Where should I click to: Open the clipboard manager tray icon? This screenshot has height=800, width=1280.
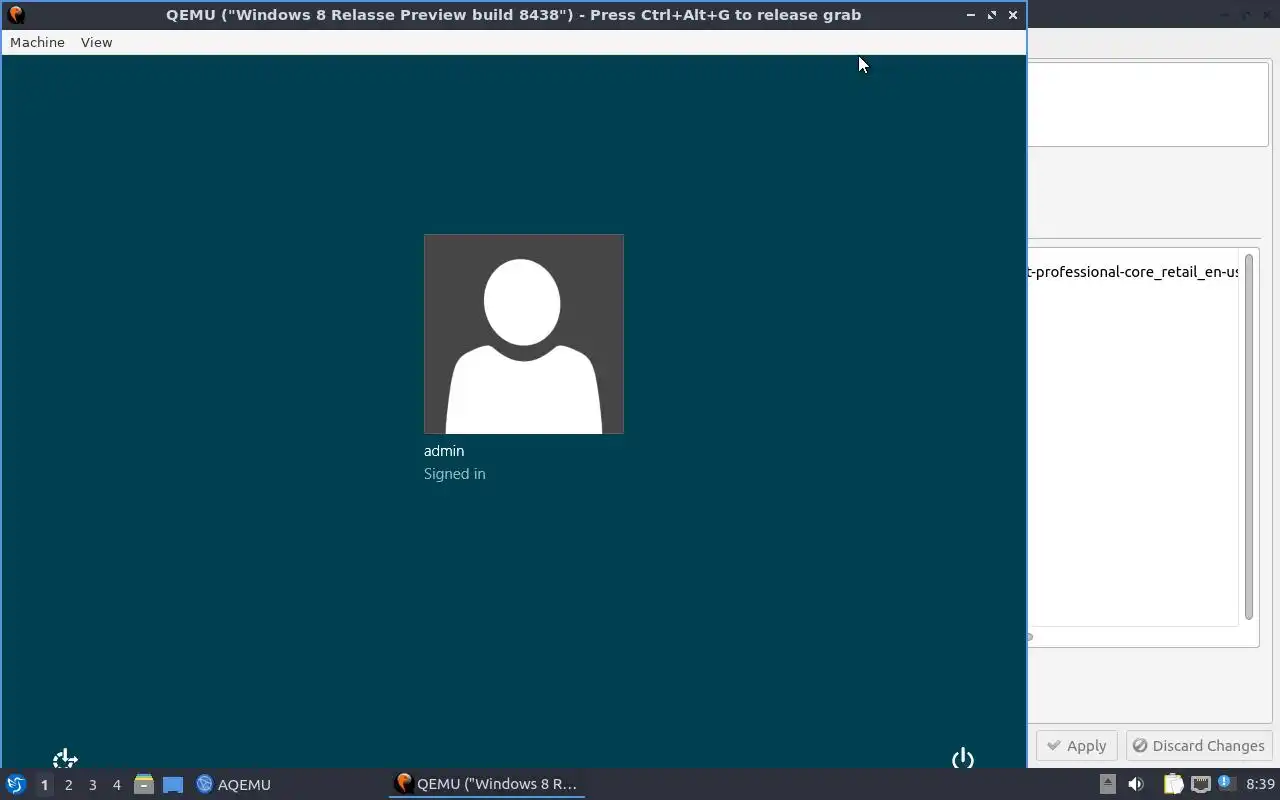[x=1173, y=784]
